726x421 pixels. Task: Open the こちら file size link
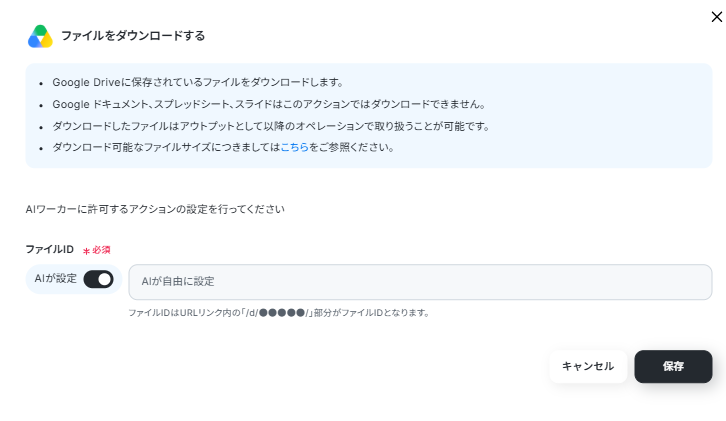tap(294, 147)
